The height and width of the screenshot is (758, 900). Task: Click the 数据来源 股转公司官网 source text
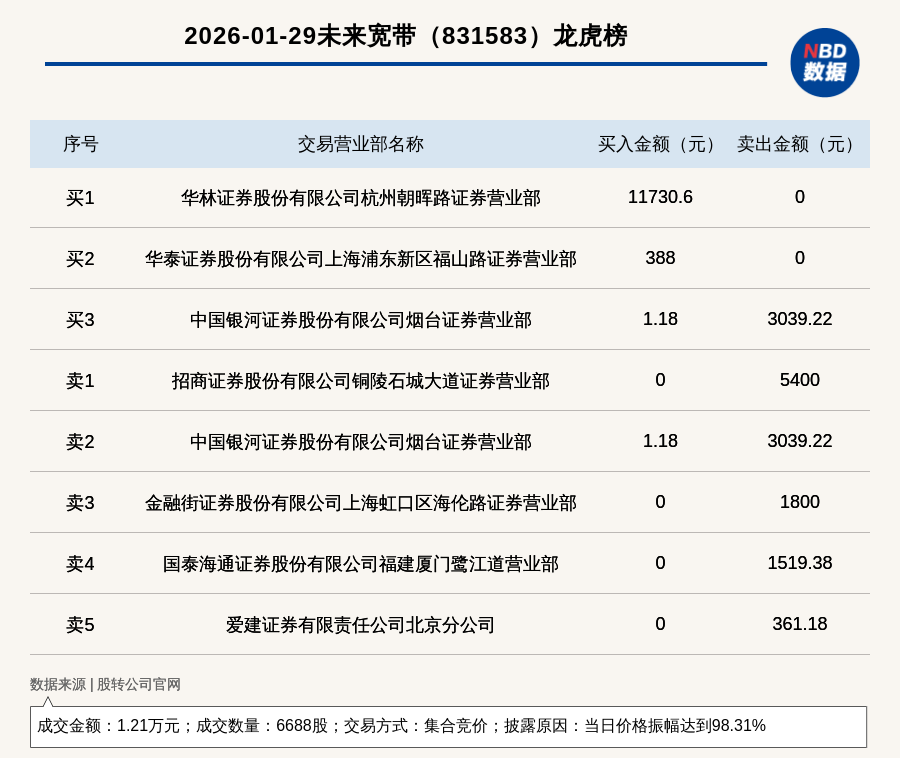coord(105,684)
